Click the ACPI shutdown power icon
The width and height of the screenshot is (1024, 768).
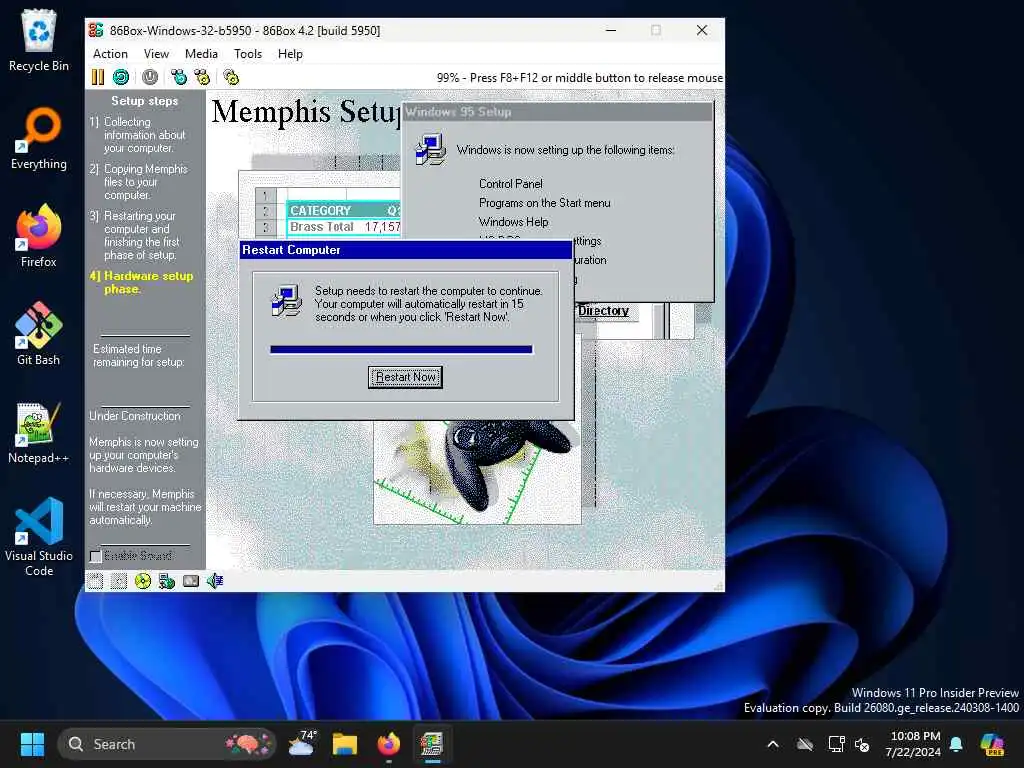click(x=150, y=77)
